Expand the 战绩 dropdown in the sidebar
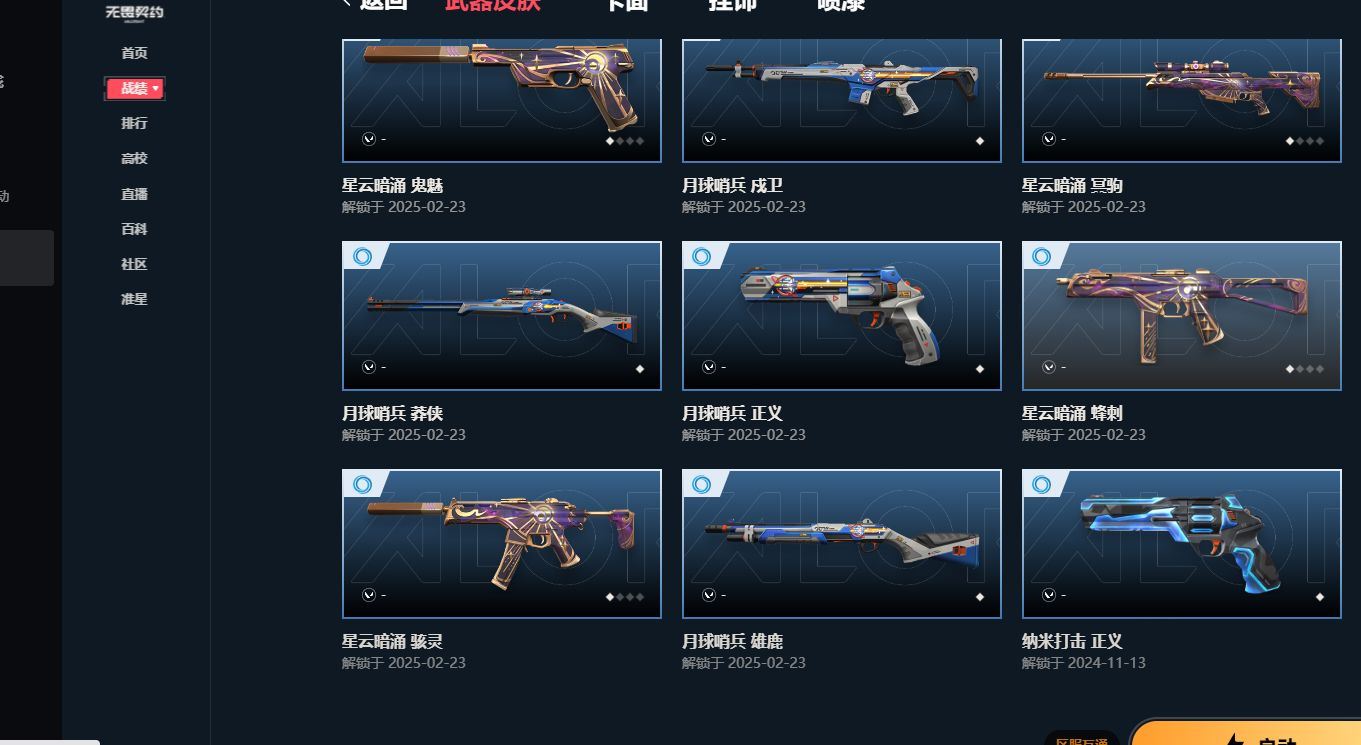 point(135,89)
